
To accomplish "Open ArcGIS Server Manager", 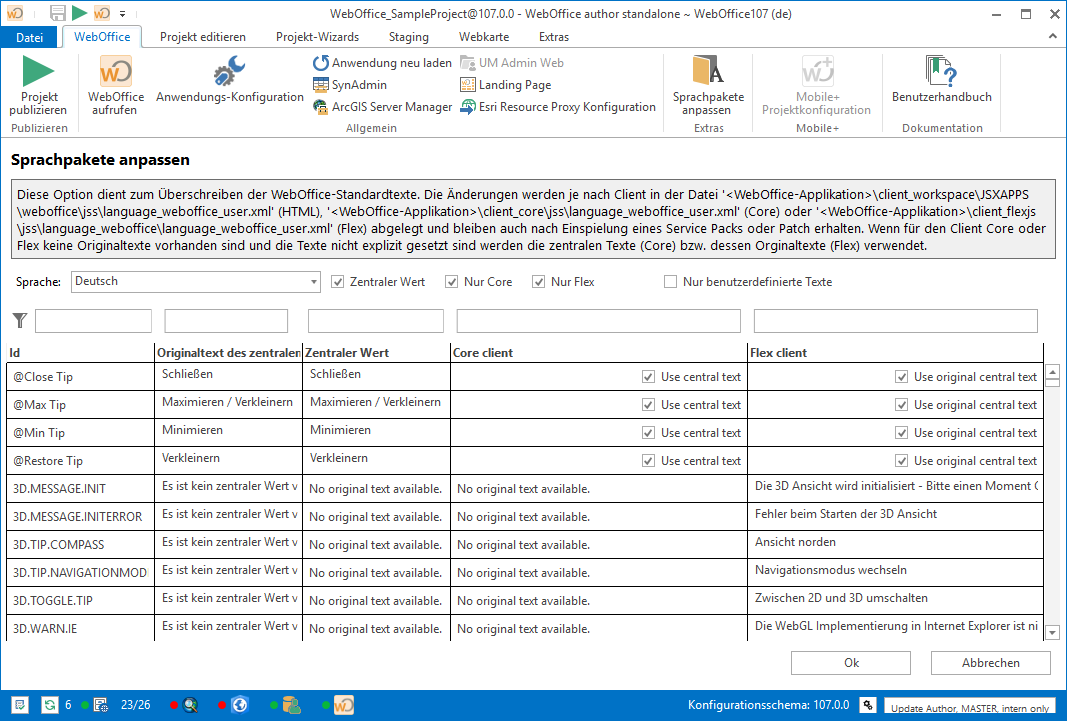I will 321,107.
